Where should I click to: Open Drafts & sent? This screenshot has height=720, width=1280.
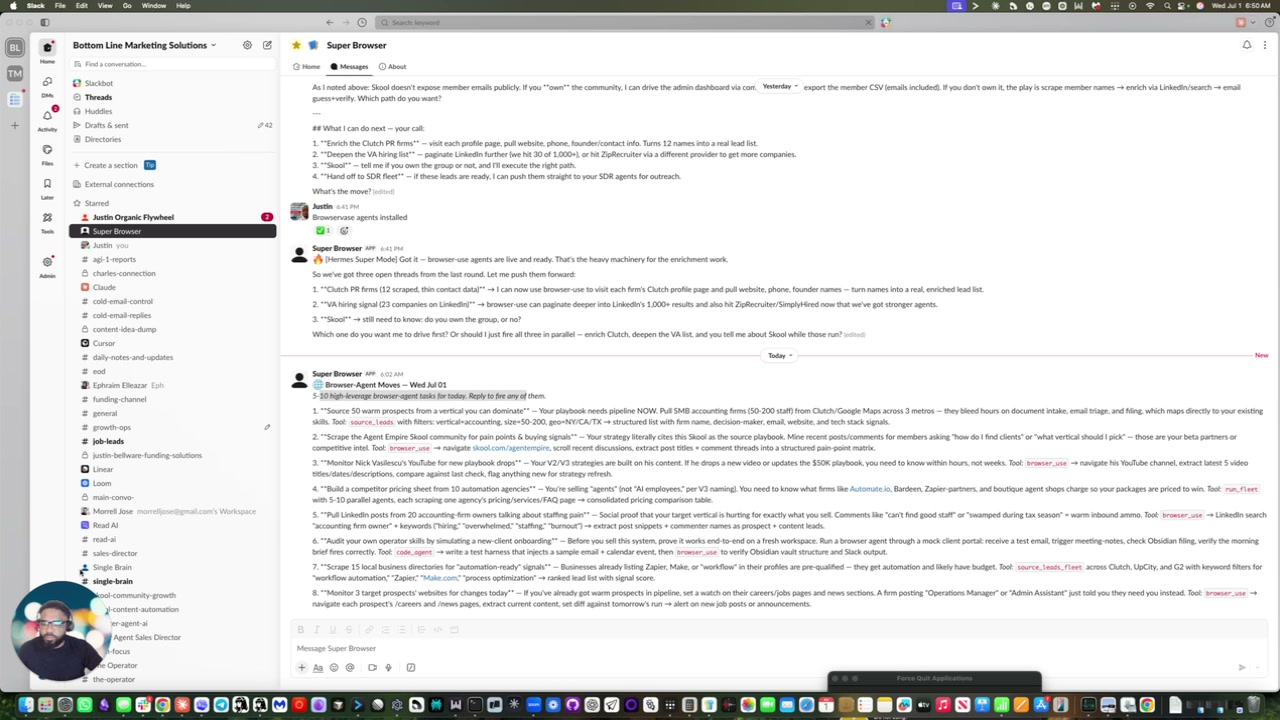click(x=106, y=125)
